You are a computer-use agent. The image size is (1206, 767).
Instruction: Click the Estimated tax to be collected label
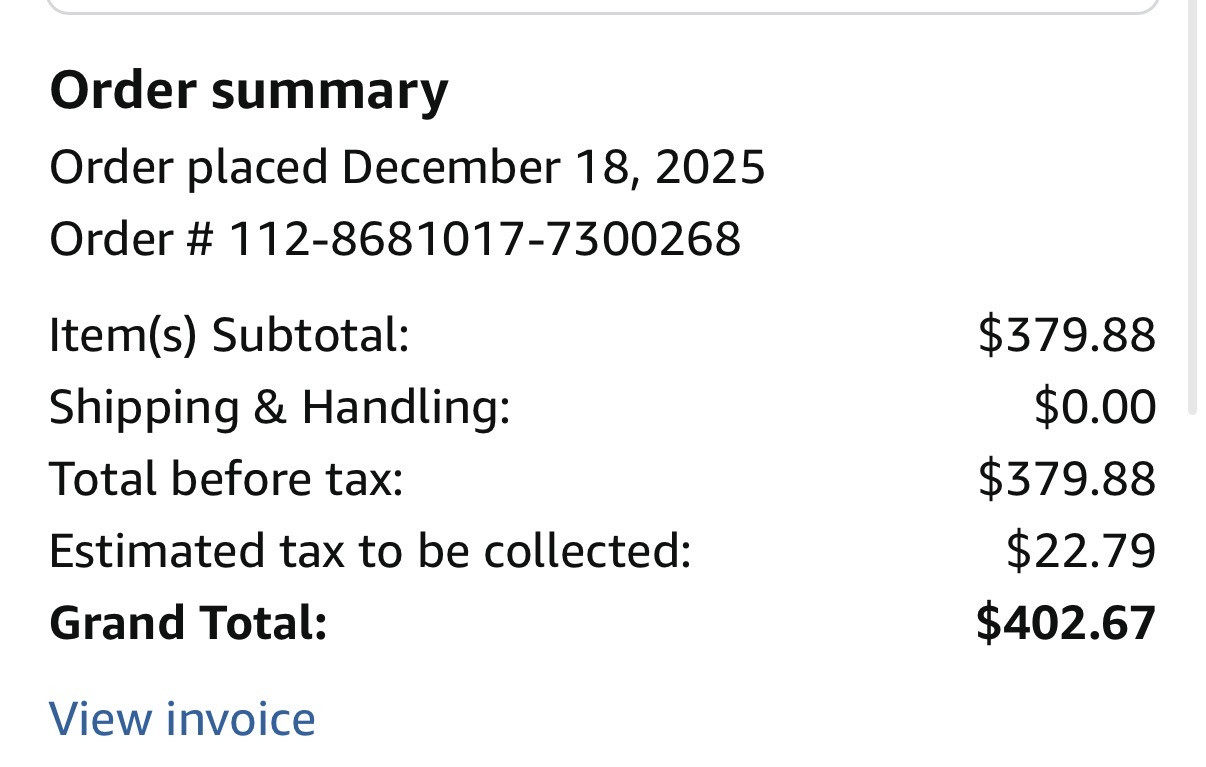(370, 551)
